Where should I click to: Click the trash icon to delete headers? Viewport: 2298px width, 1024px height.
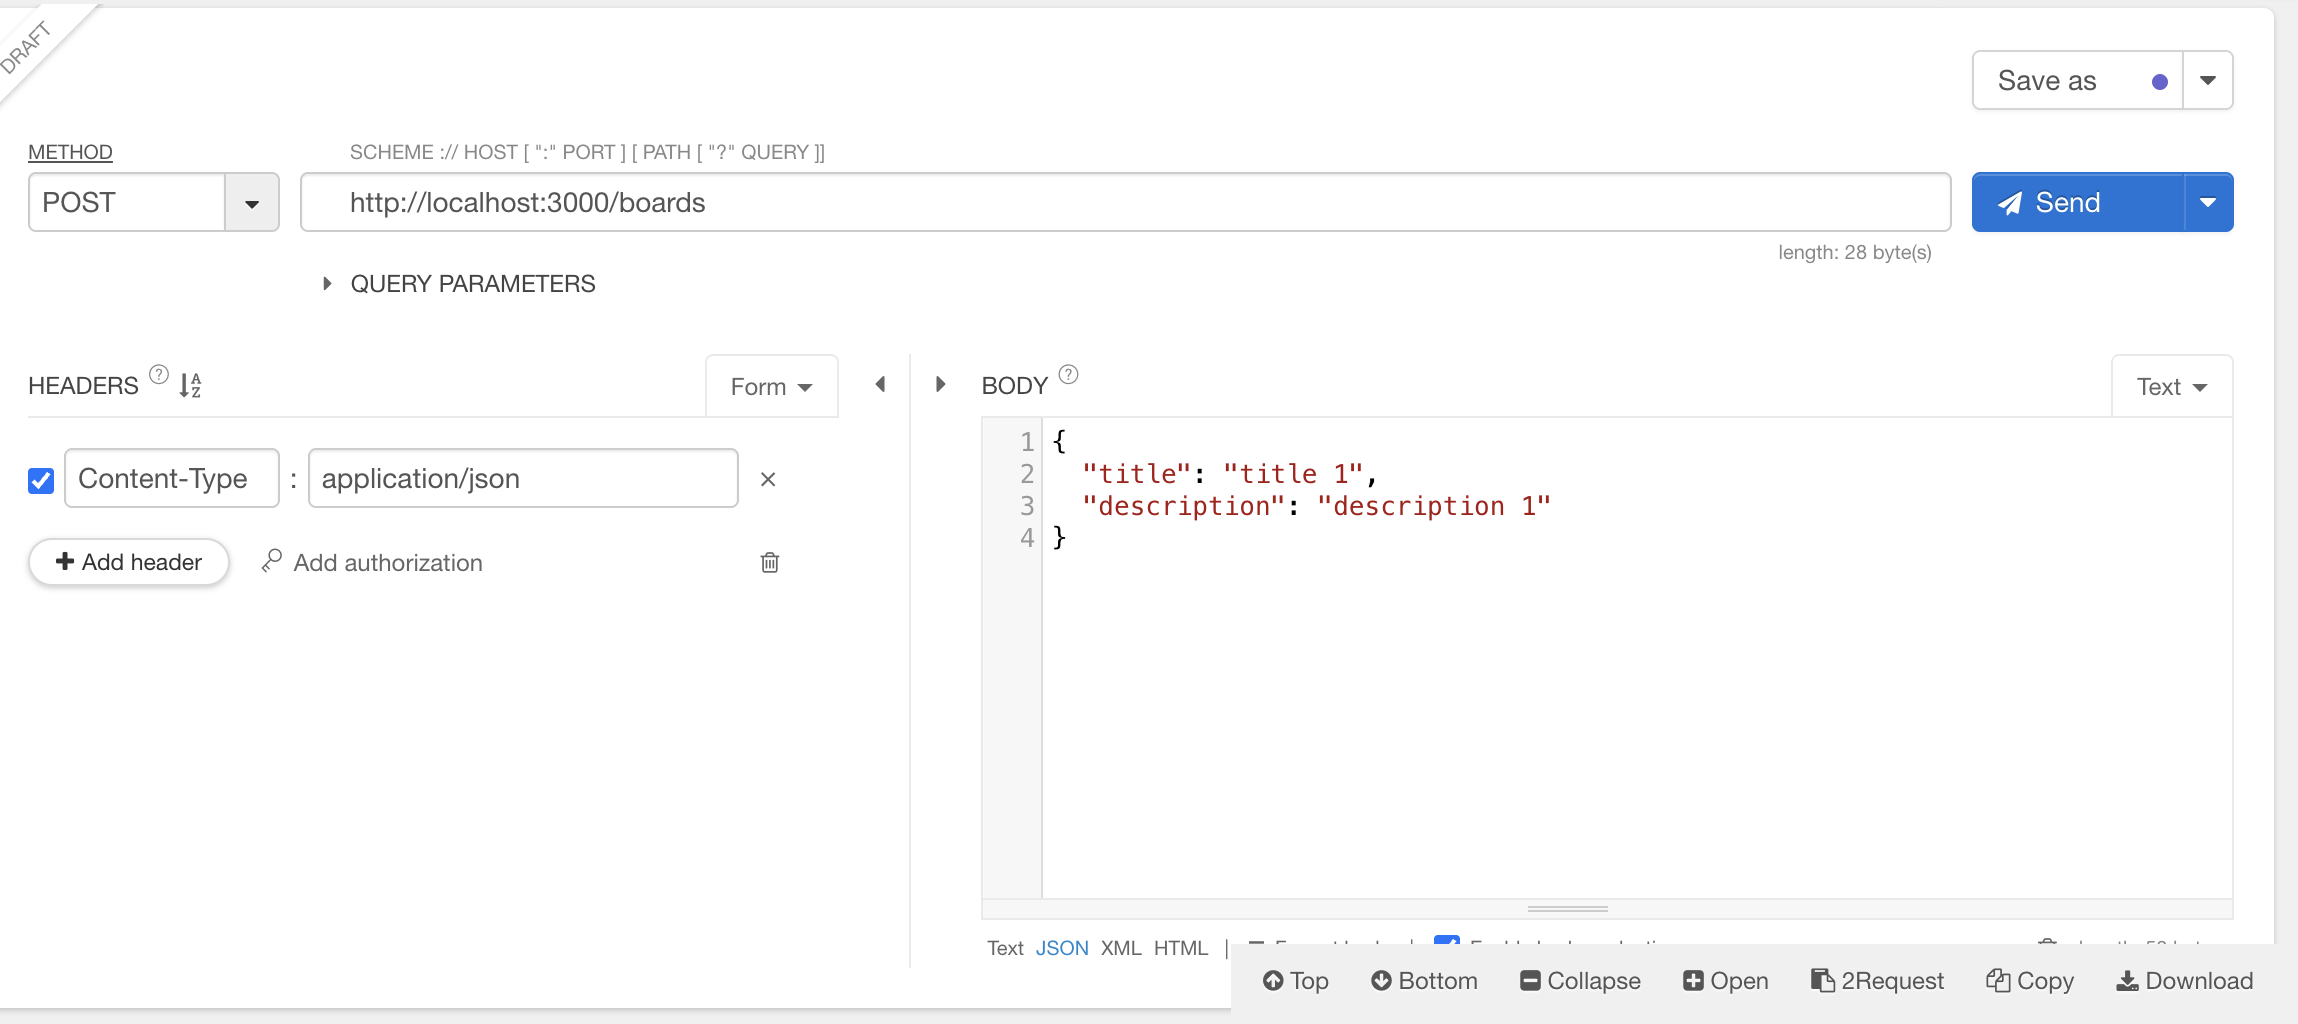coord(769,563)
